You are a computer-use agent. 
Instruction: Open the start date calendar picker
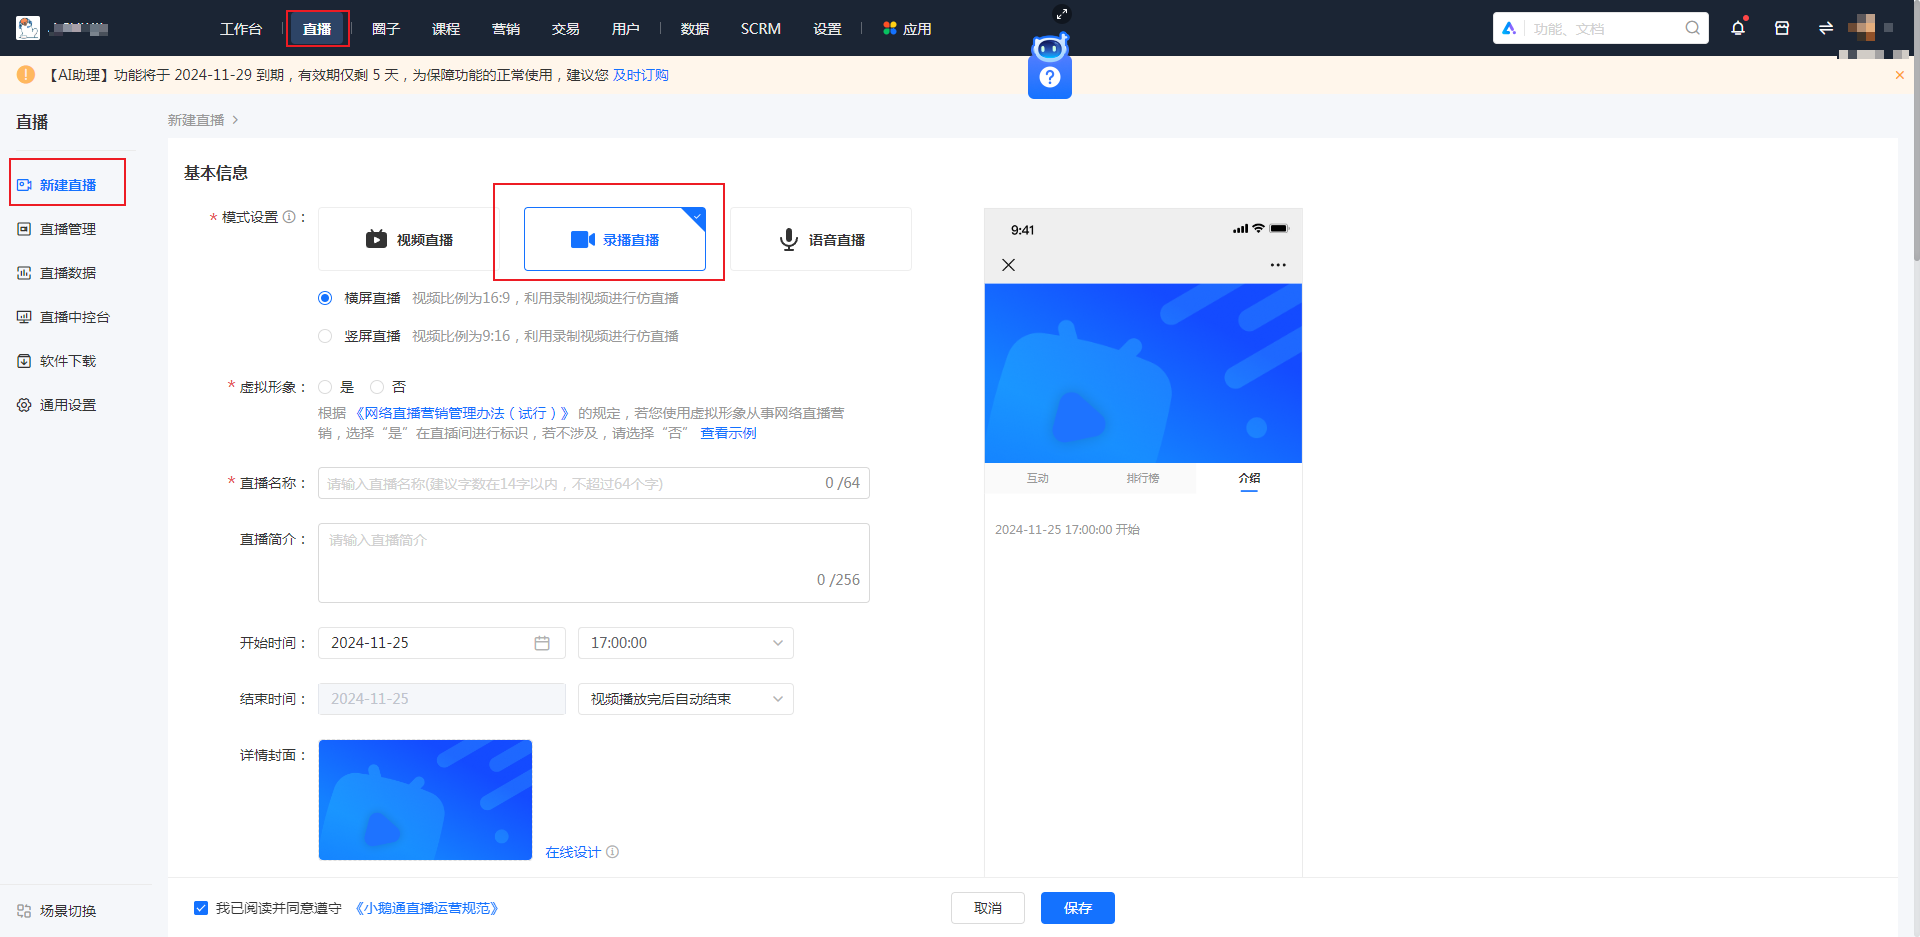pos(543,643)
